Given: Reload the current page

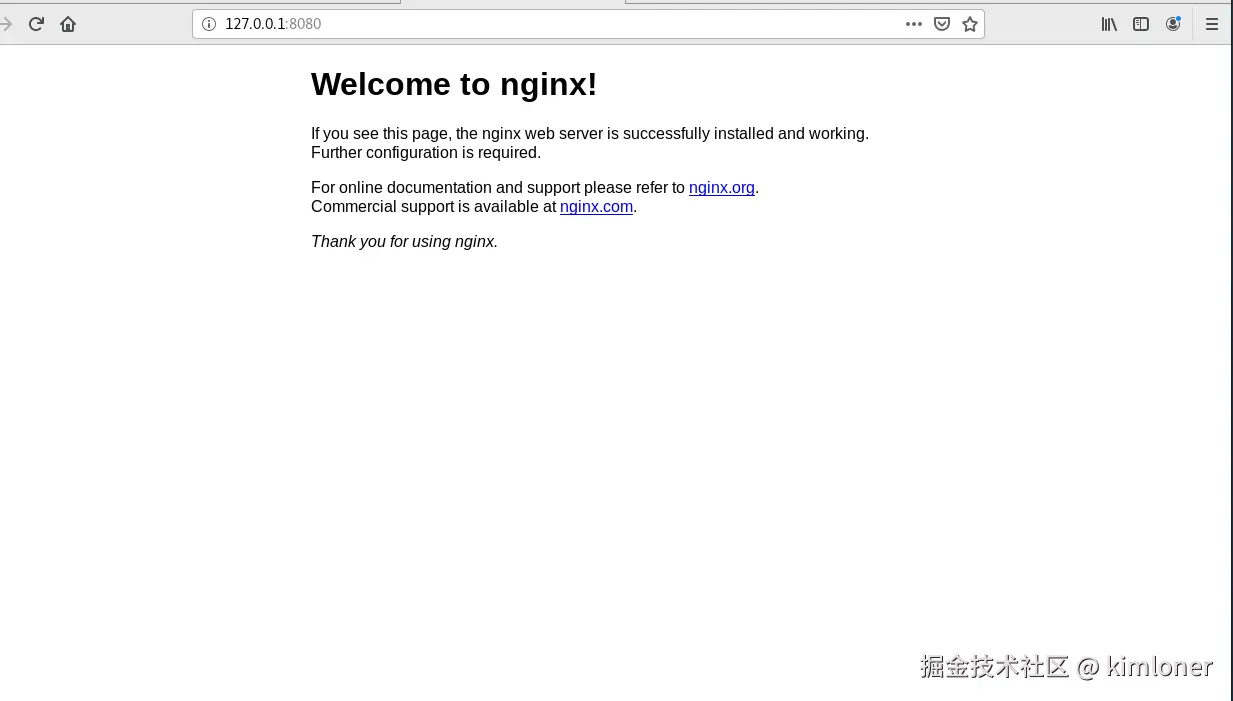Looking at the screenshot, I should click(36, 24).
